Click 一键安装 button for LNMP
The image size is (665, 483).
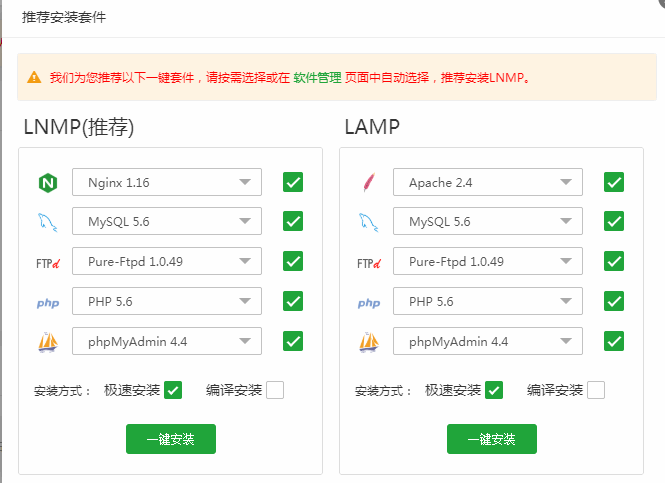(x=171, y=439)
